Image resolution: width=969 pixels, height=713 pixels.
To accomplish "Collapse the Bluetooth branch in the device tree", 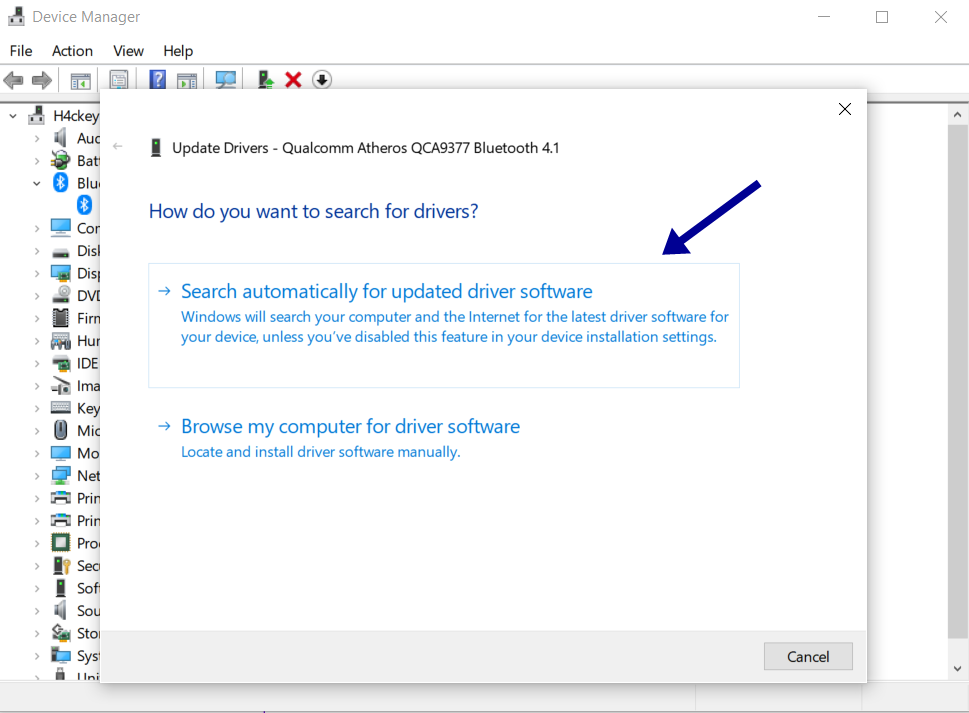I will point(37,183).
